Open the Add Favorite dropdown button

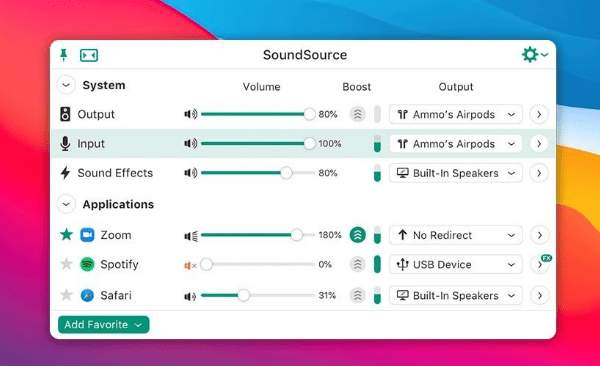pos(103,325)
